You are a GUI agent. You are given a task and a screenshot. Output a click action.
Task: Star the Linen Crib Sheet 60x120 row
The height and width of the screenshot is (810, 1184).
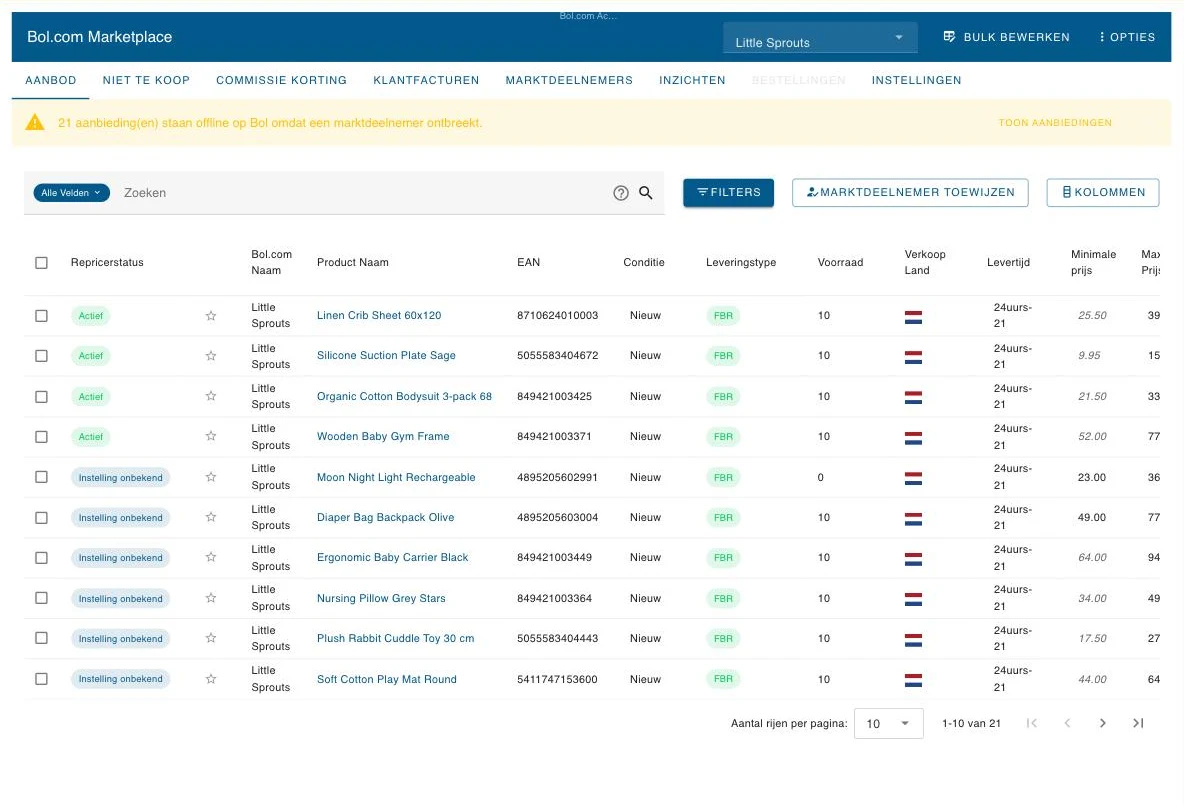tap(211, 316)
